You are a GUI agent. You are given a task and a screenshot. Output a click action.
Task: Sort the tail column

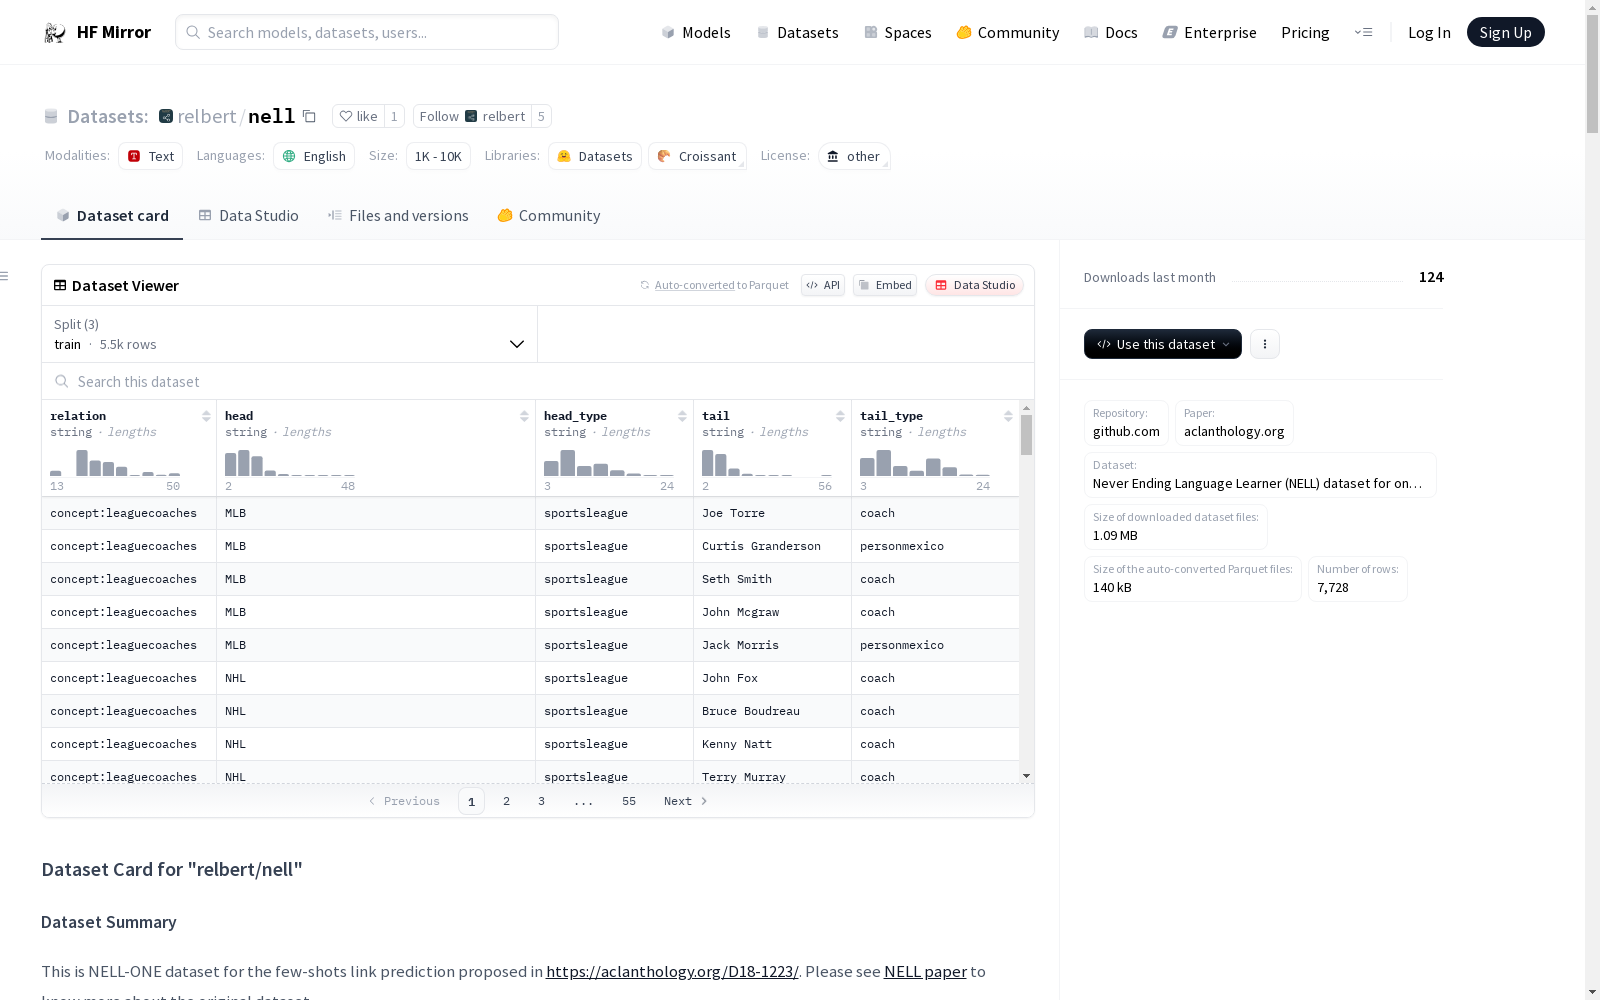tap(840, 416)
